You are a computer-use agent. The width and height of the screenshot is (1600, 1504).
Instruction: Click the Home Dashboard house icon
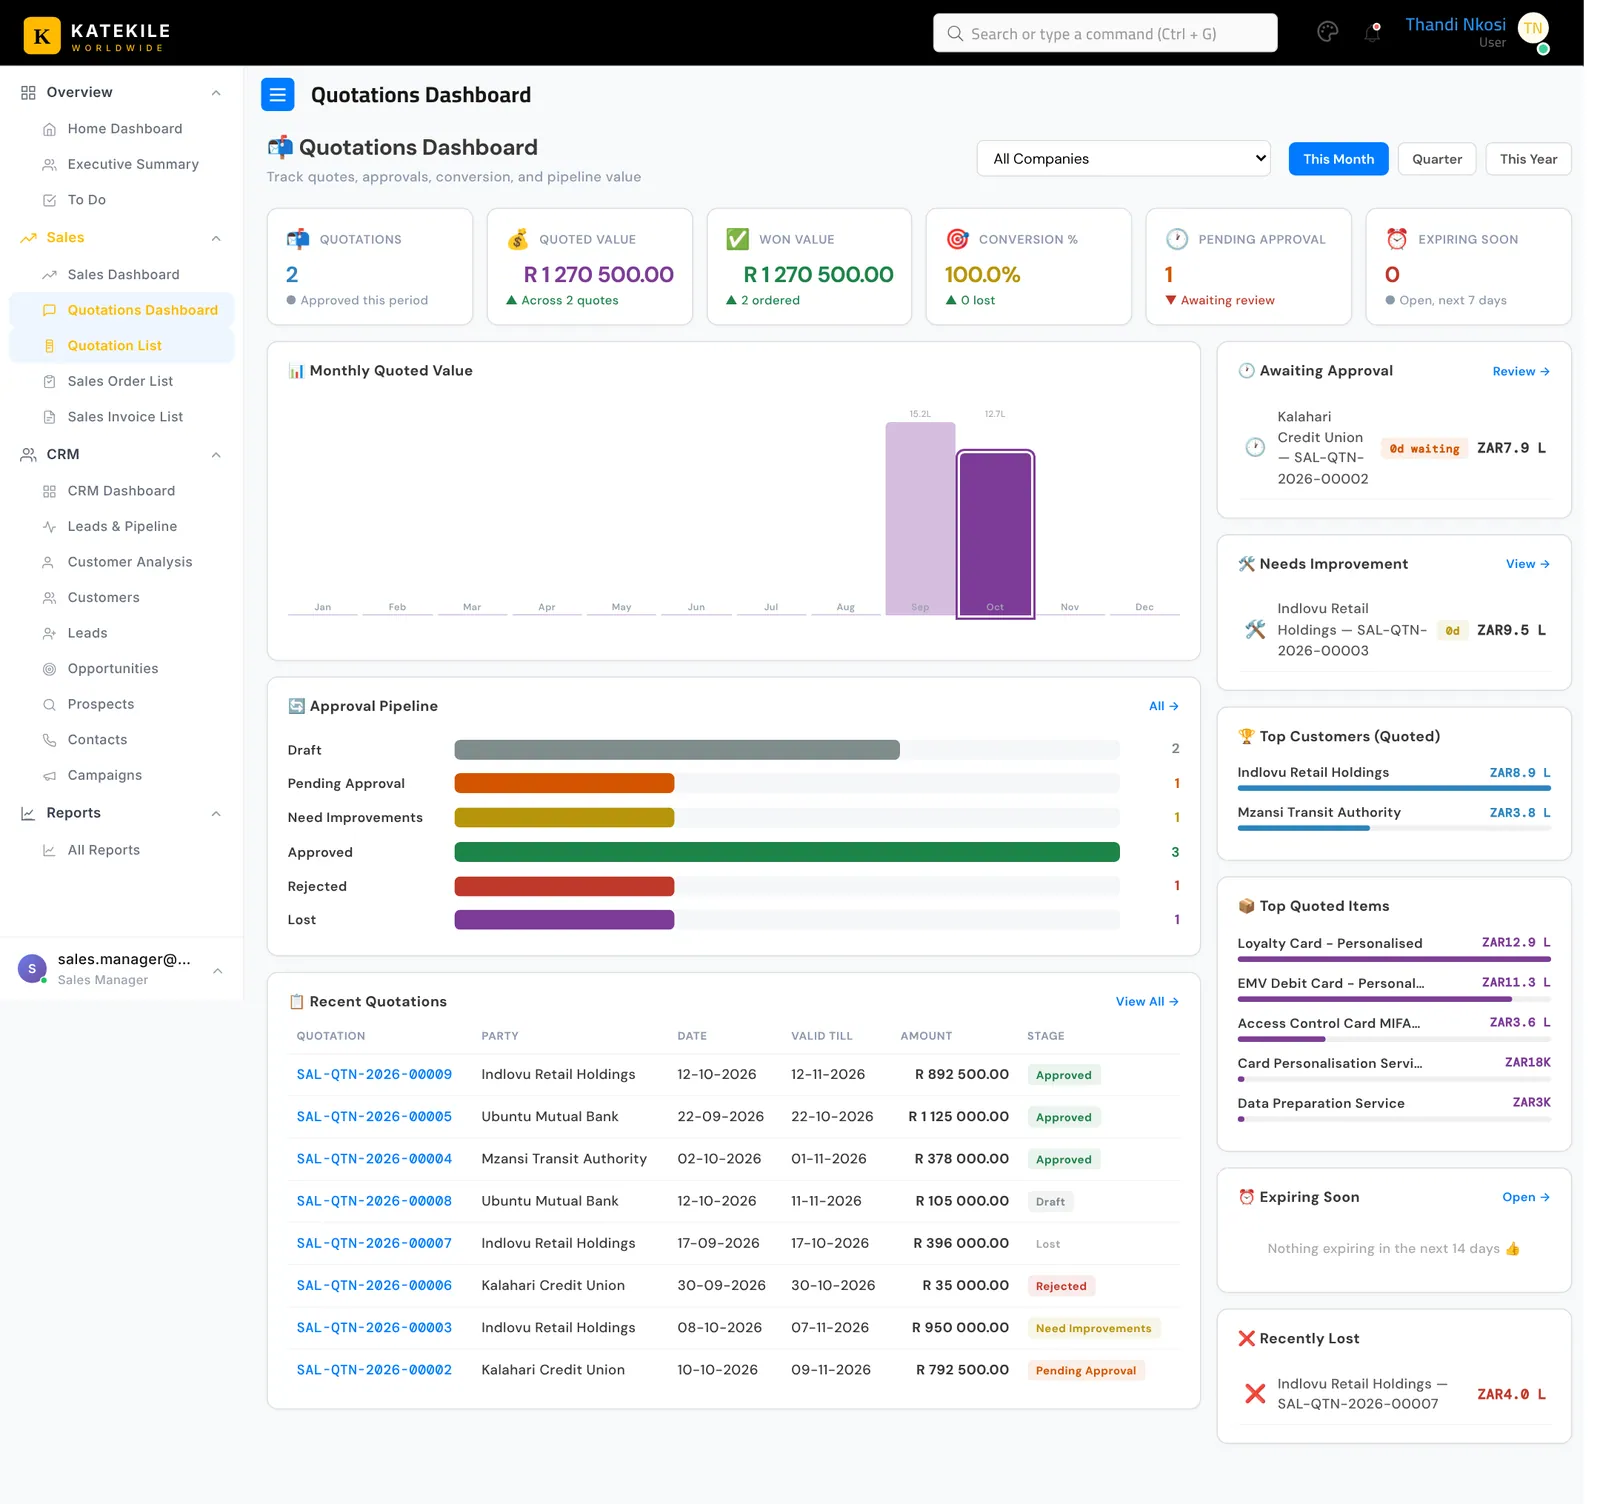(x=49, y=129)
